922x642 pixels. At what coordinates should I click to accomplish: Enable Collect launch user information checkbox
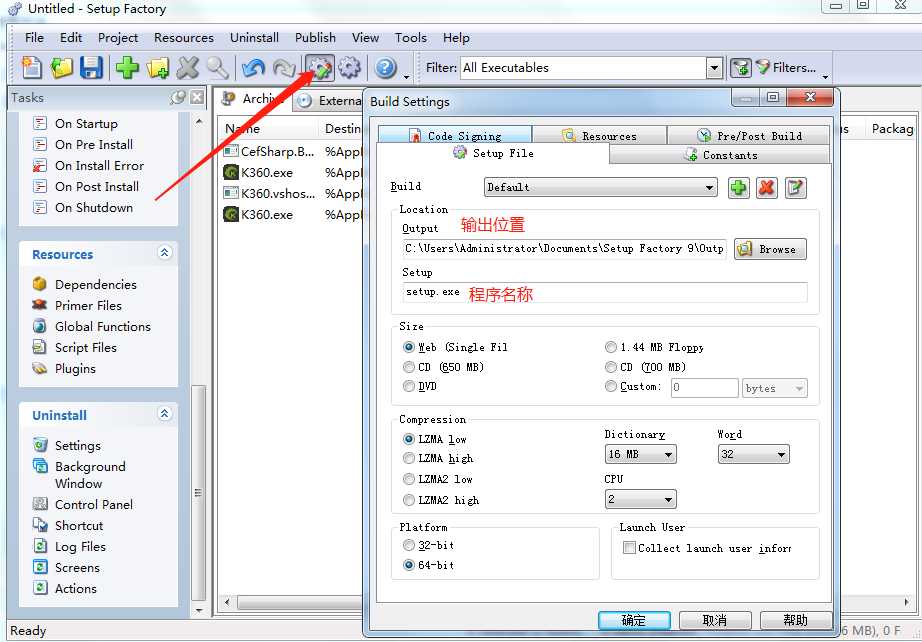[629, 548]
